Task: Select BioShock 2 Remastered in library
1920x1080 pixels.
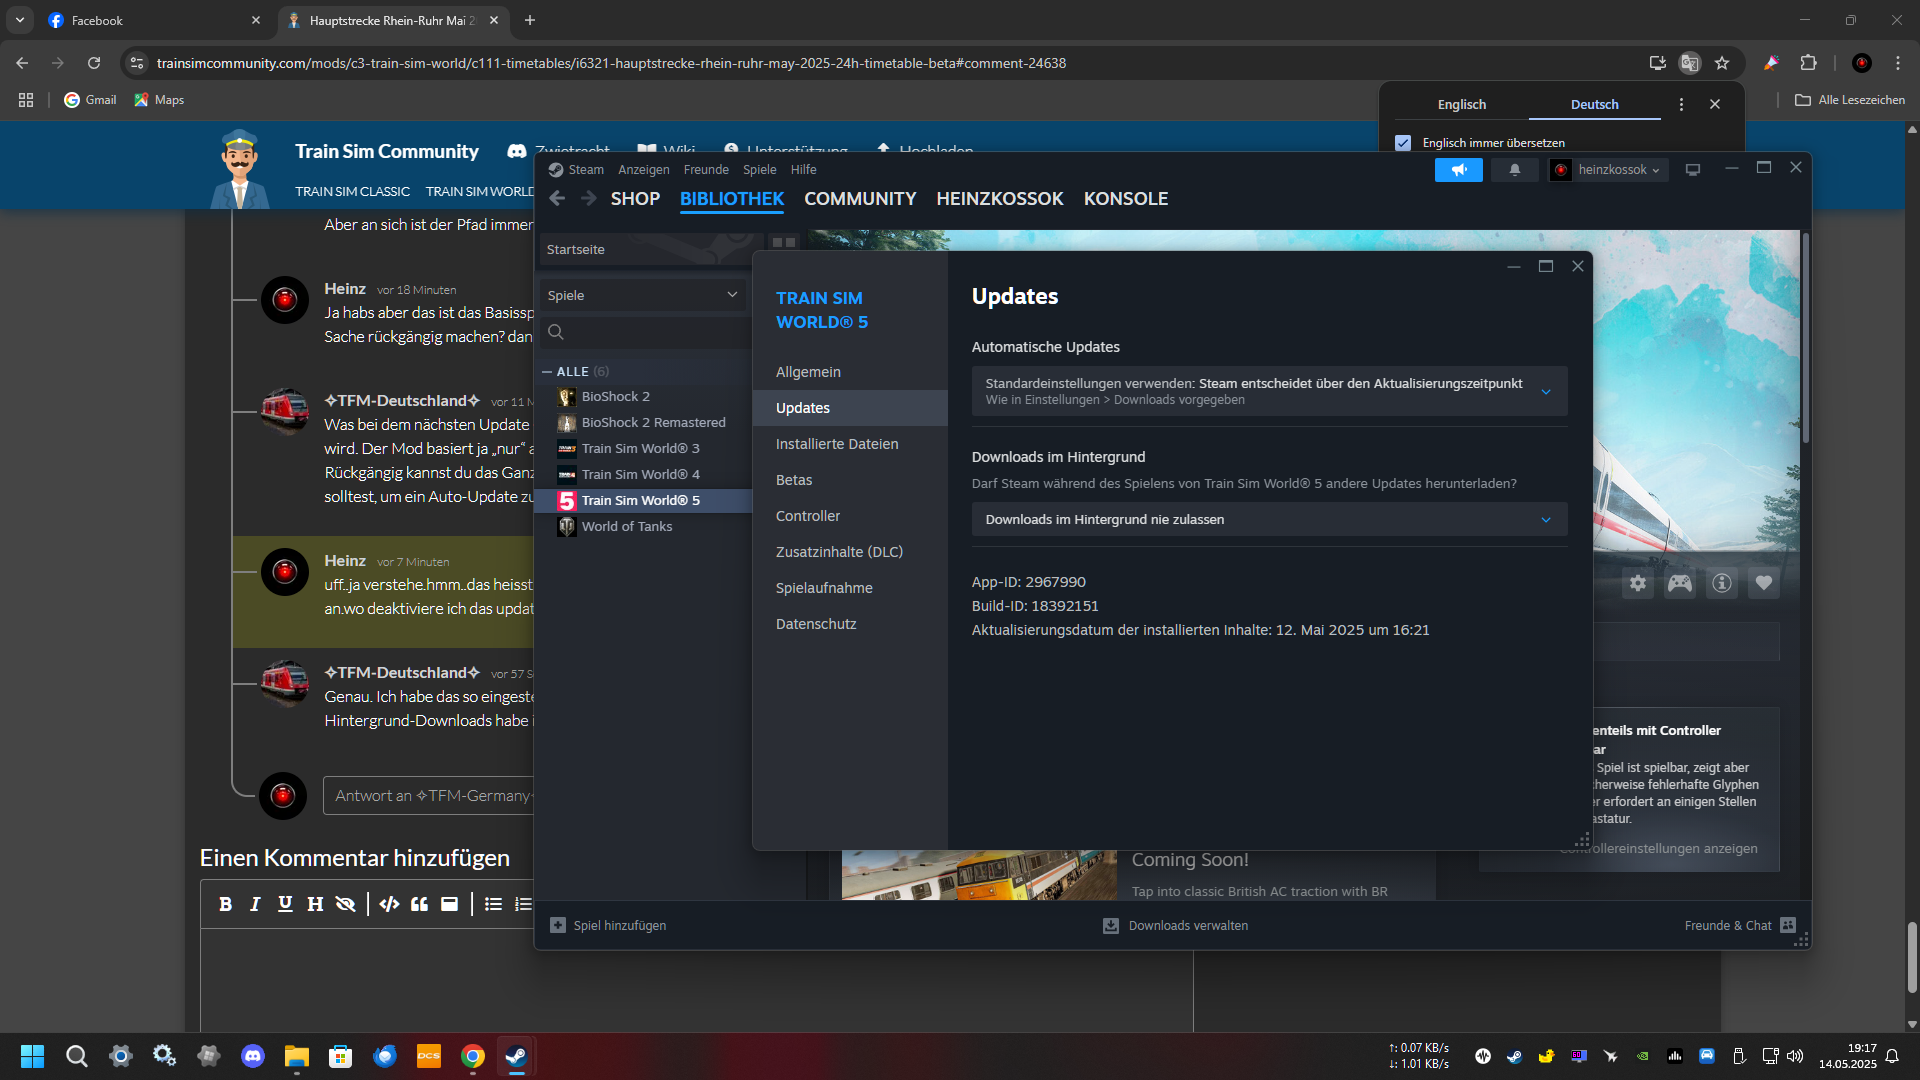Action: (x=643, y=423)
